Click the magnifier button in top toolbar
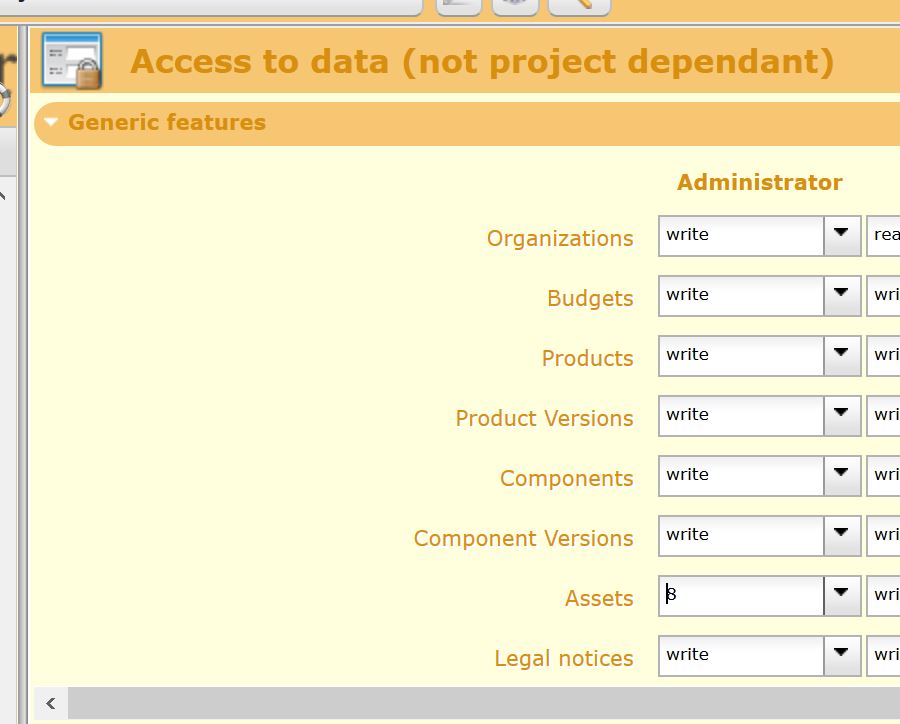The height and width of the screenshot is (724, 900). [x=580, y=5]
